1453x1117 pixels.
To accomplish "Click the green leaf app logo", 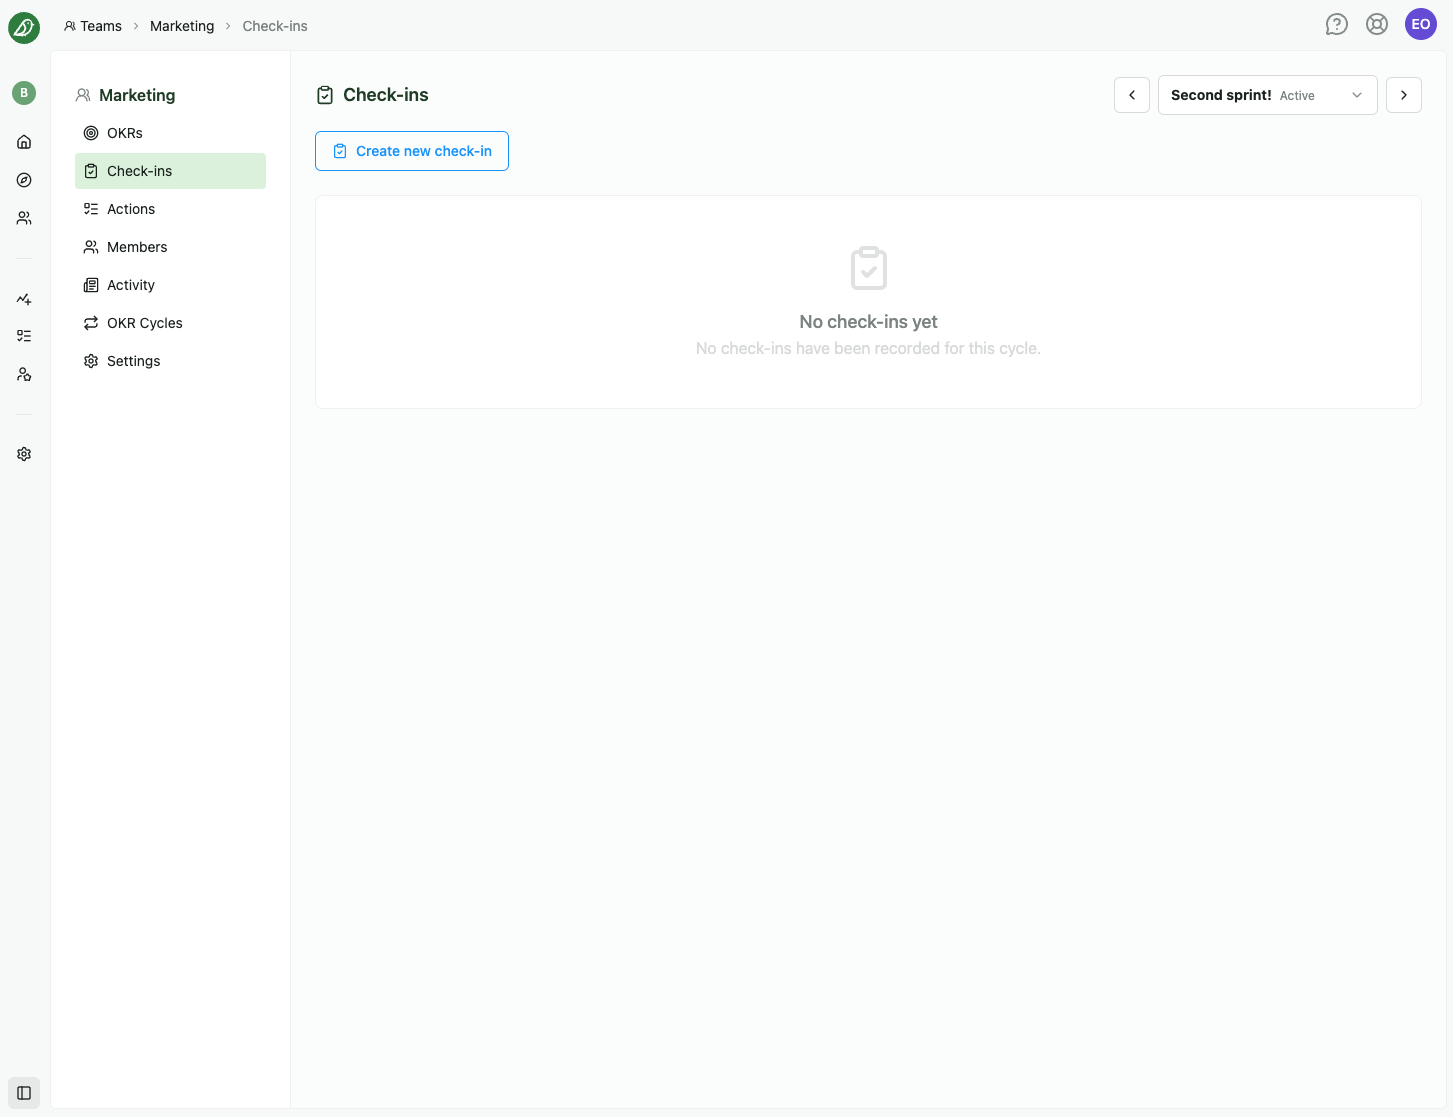I will [x=24, y=28].
